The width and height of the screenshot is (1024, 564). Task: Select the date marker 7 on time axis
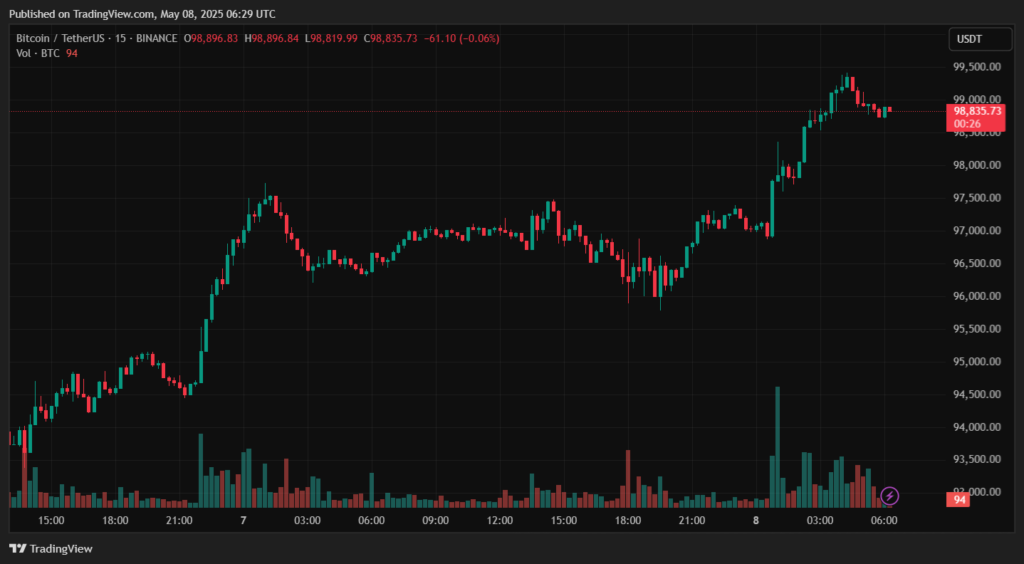243,521
